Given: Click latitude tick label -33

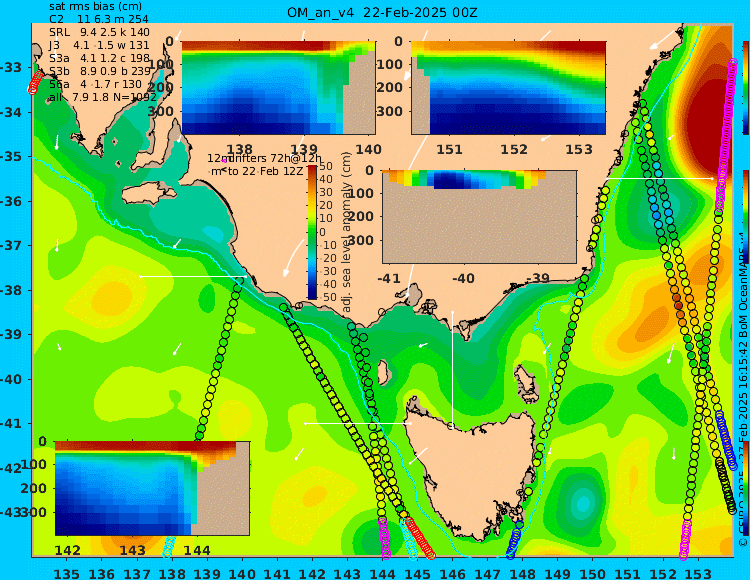Looking at the screenshot, I should [x=11, y=67].
